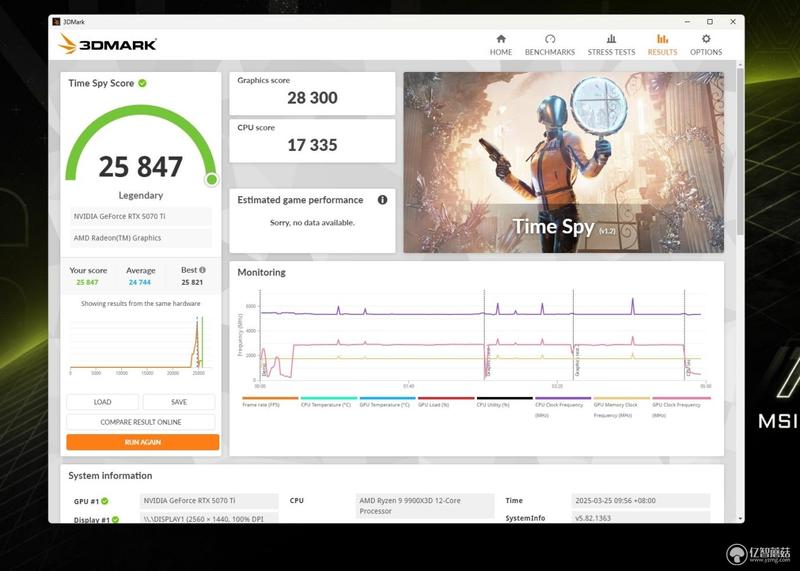800x571 pixels.
Task: Open the OPTIONS tab
Action: coord(706,45)
